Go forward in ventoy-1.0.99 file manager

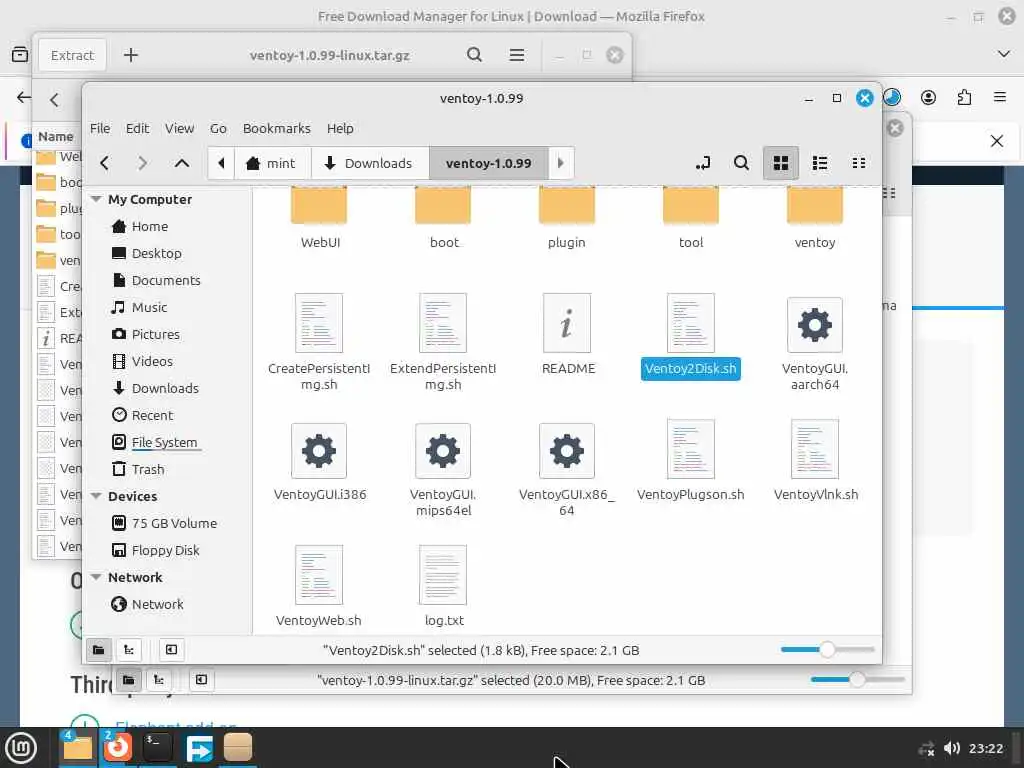coord(142,163)
